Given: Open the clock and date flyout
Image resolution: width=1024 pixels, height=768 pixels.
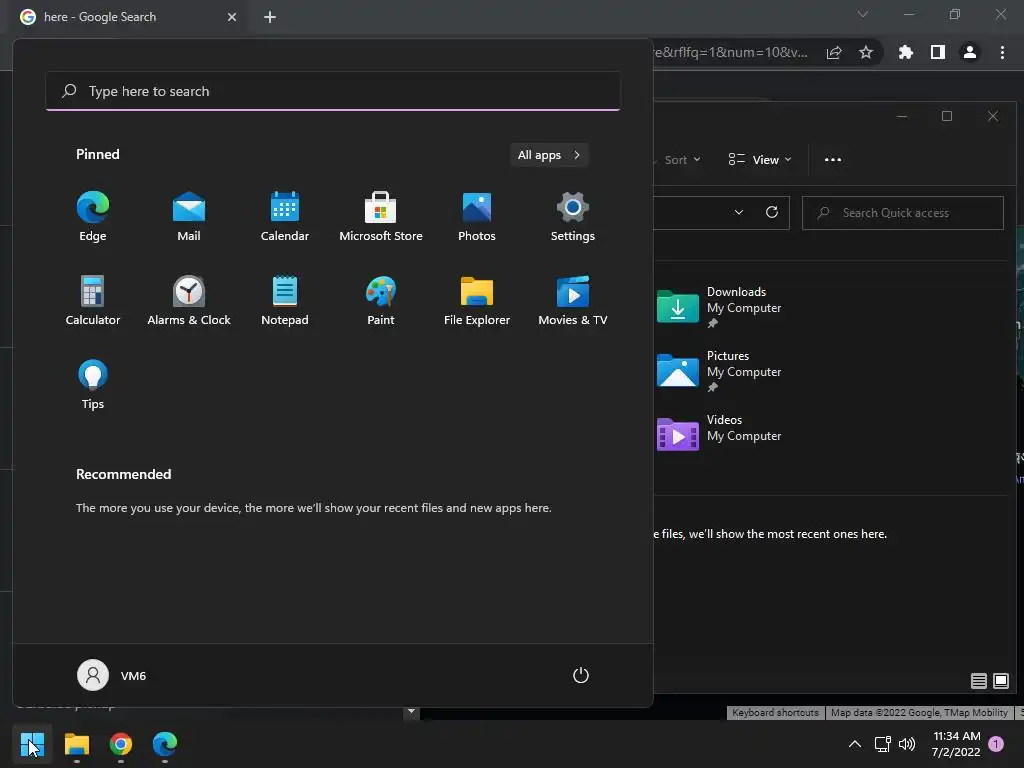Looking at the screenshot, I should pyautogui.click(x=956, y=744).
